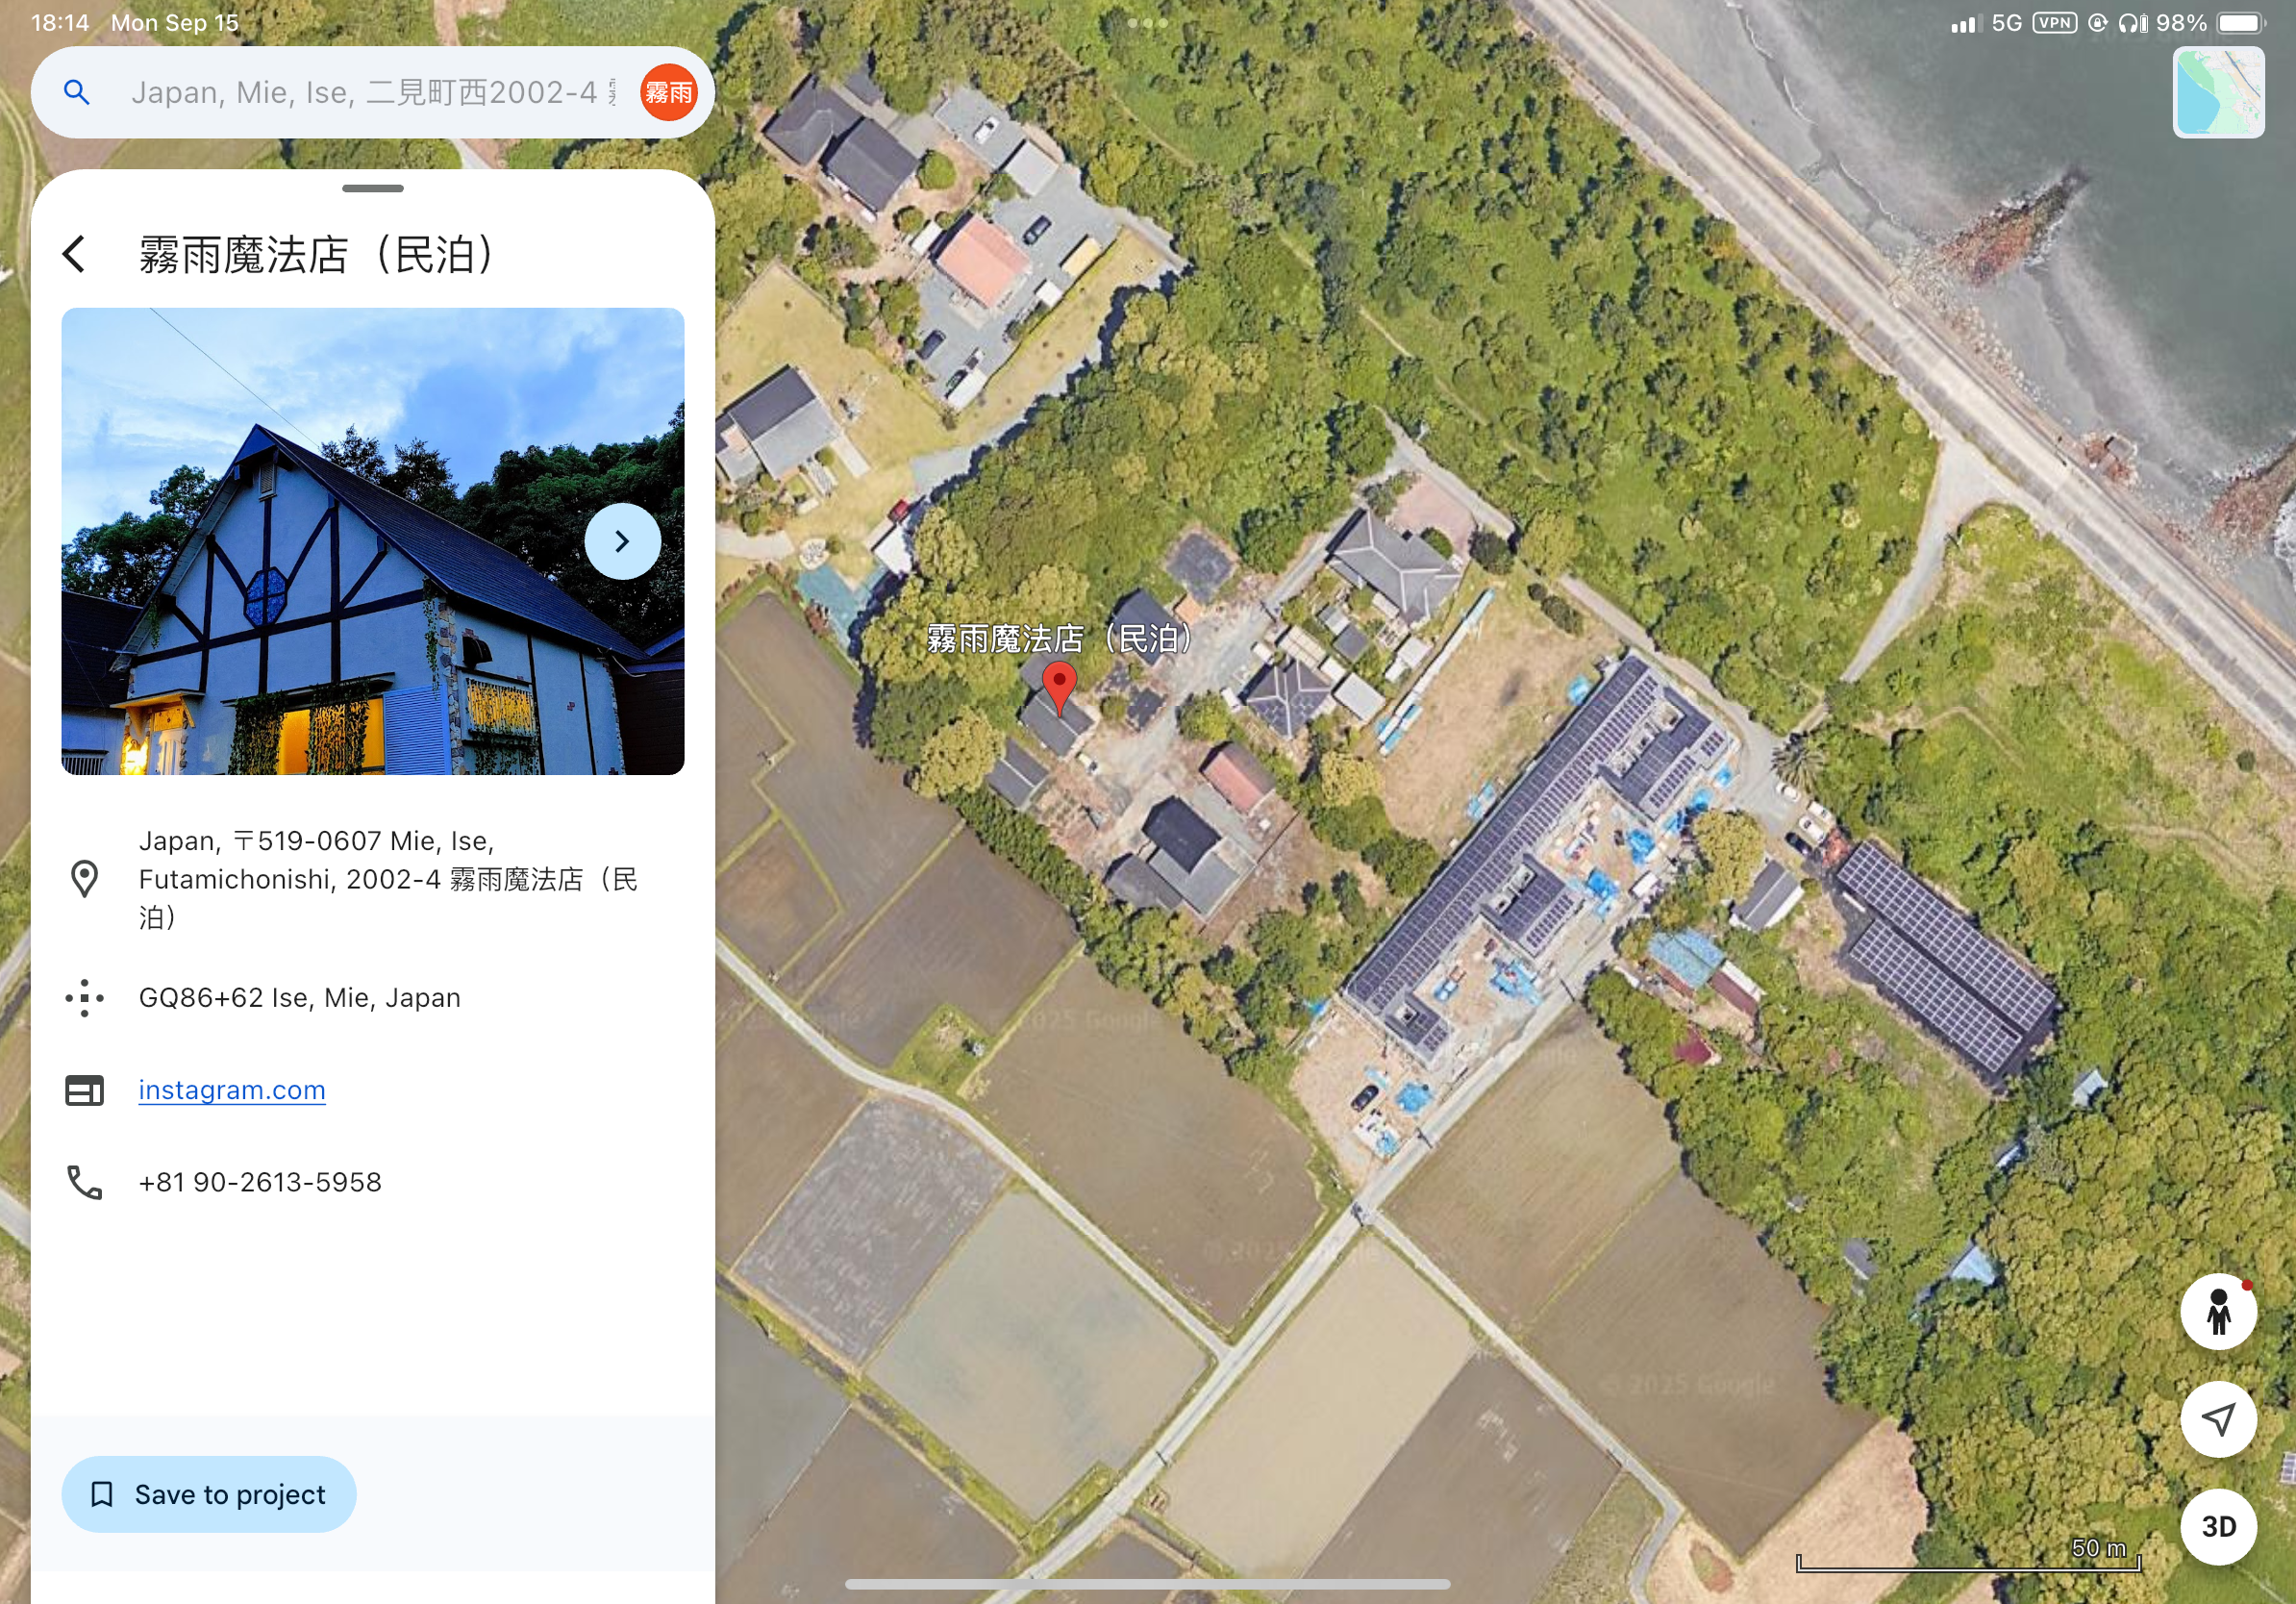Call +81 90-2613-5958
Screen dimensions: 2296x1604
tap(260, 1182)
